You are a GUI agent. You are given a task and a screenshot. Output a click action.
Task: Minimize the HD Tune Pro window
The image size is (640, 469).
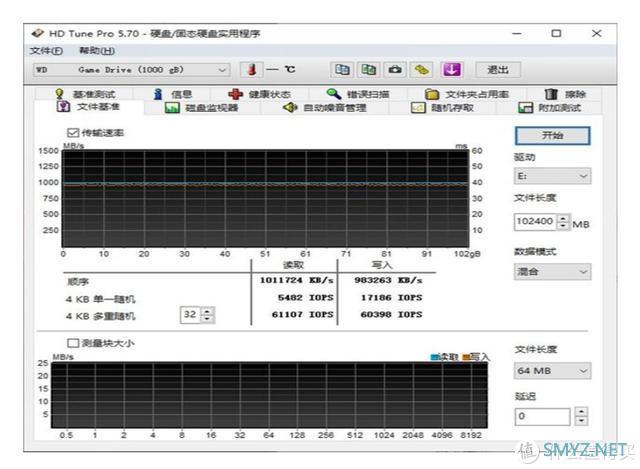point(517,33)
